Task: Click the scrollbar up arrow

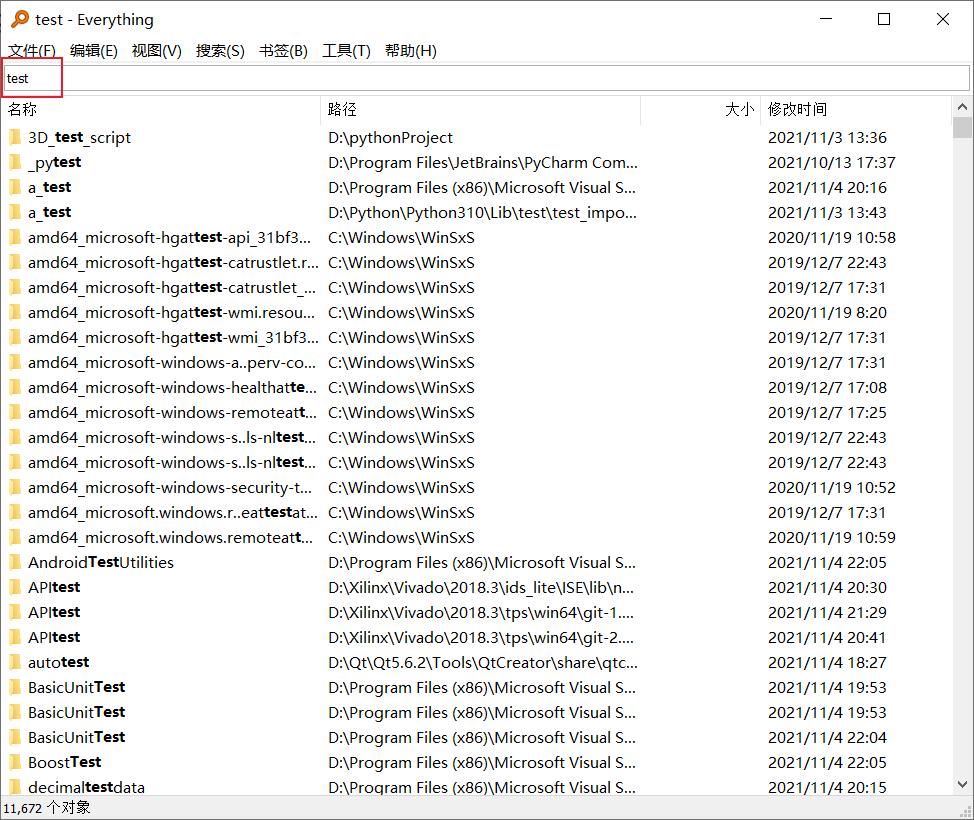Action: [963, 104]
